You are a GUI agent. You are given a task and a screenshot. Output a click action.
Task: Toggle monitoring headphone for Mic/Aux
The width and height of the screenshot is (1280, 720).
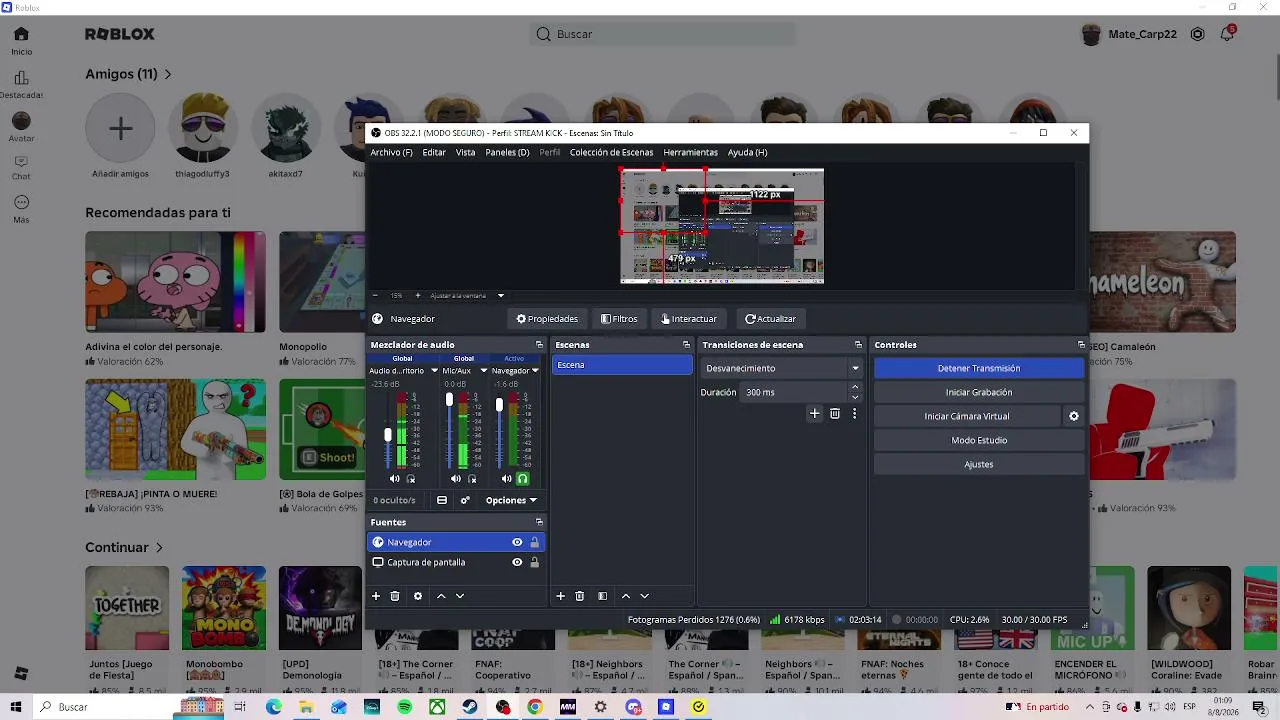pyautogui.click(x=472, y=479)
